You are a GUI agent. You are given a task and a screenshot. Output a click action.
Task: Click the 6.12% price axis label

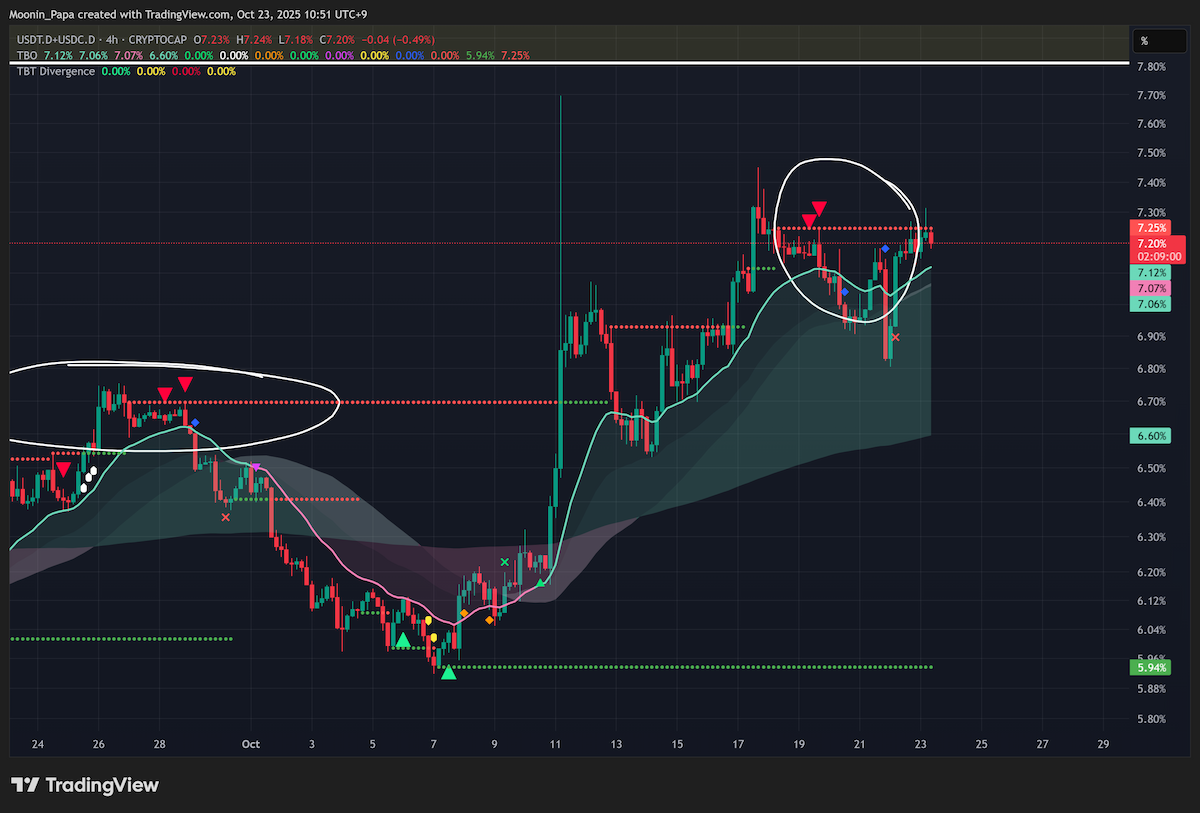[1151, 600]
